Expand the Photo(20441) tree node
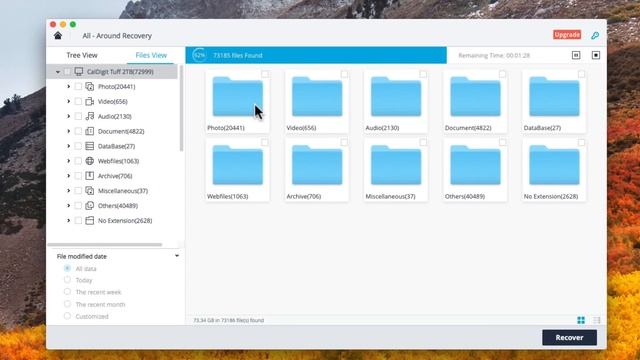 point(68,87)
